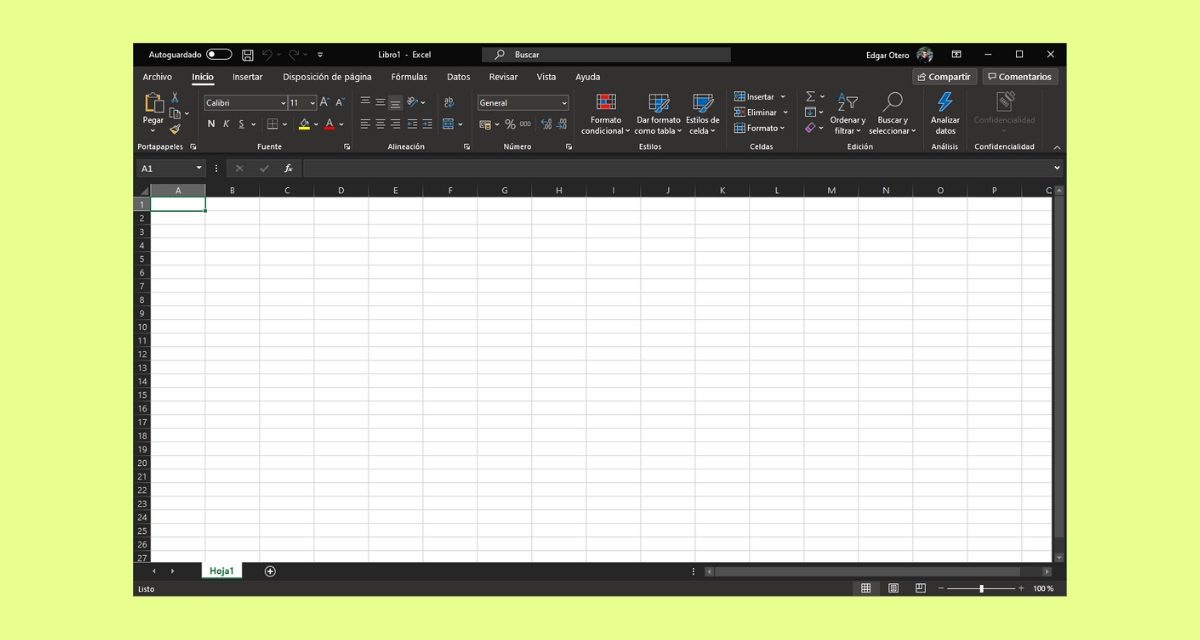Click the Analizar datos lightning icon
The width and height of the screenshot is (1200, 640).
point(945,102)
